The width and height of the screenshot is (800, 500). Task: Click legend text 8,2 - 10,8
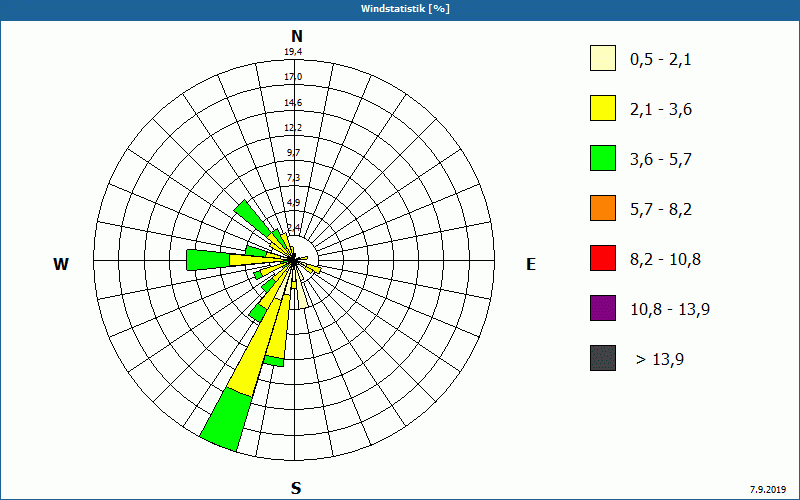tap(665, 260)
